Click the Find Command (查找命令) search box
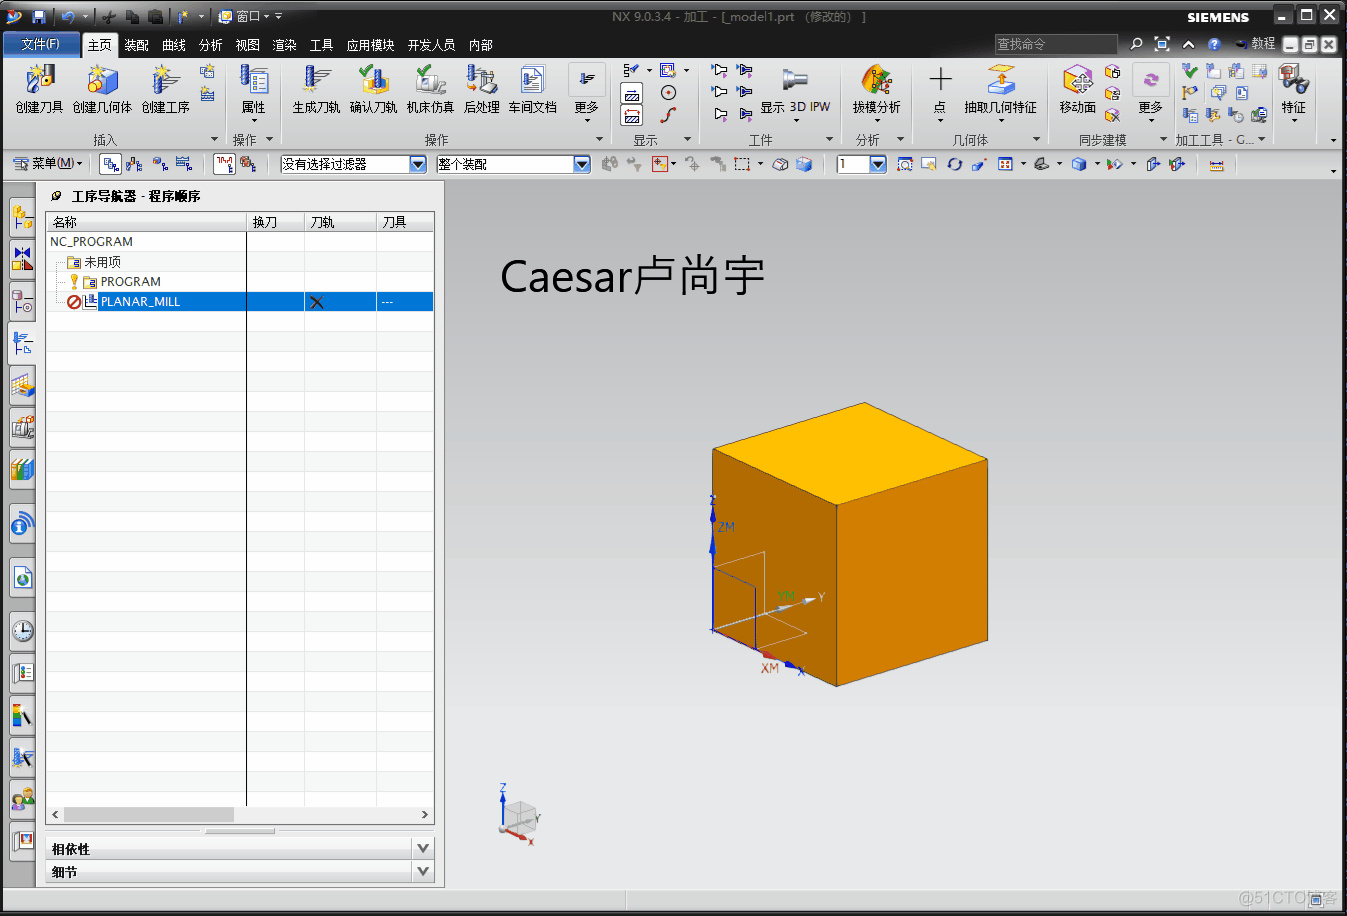Viewport: 1347px width, 916px height. pos(1055,44)
